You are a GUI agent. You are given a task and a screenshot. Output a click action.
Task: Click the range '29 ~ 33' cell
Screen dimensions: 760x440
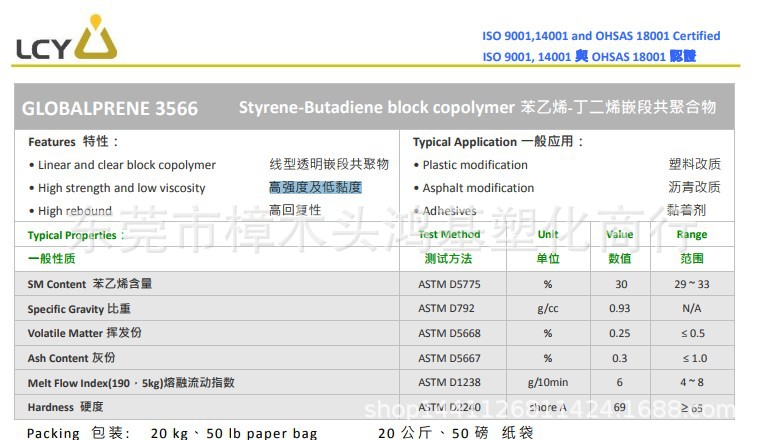(x=692, y=284)
